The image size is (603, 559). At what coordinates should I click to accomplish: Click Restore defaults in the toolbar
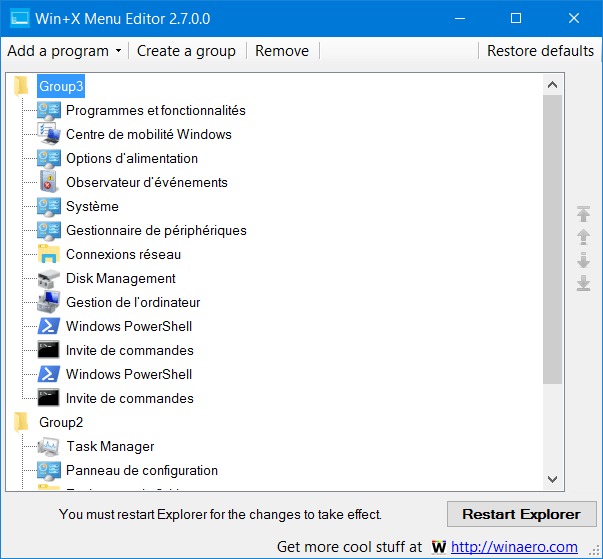[x=540, y=51]
